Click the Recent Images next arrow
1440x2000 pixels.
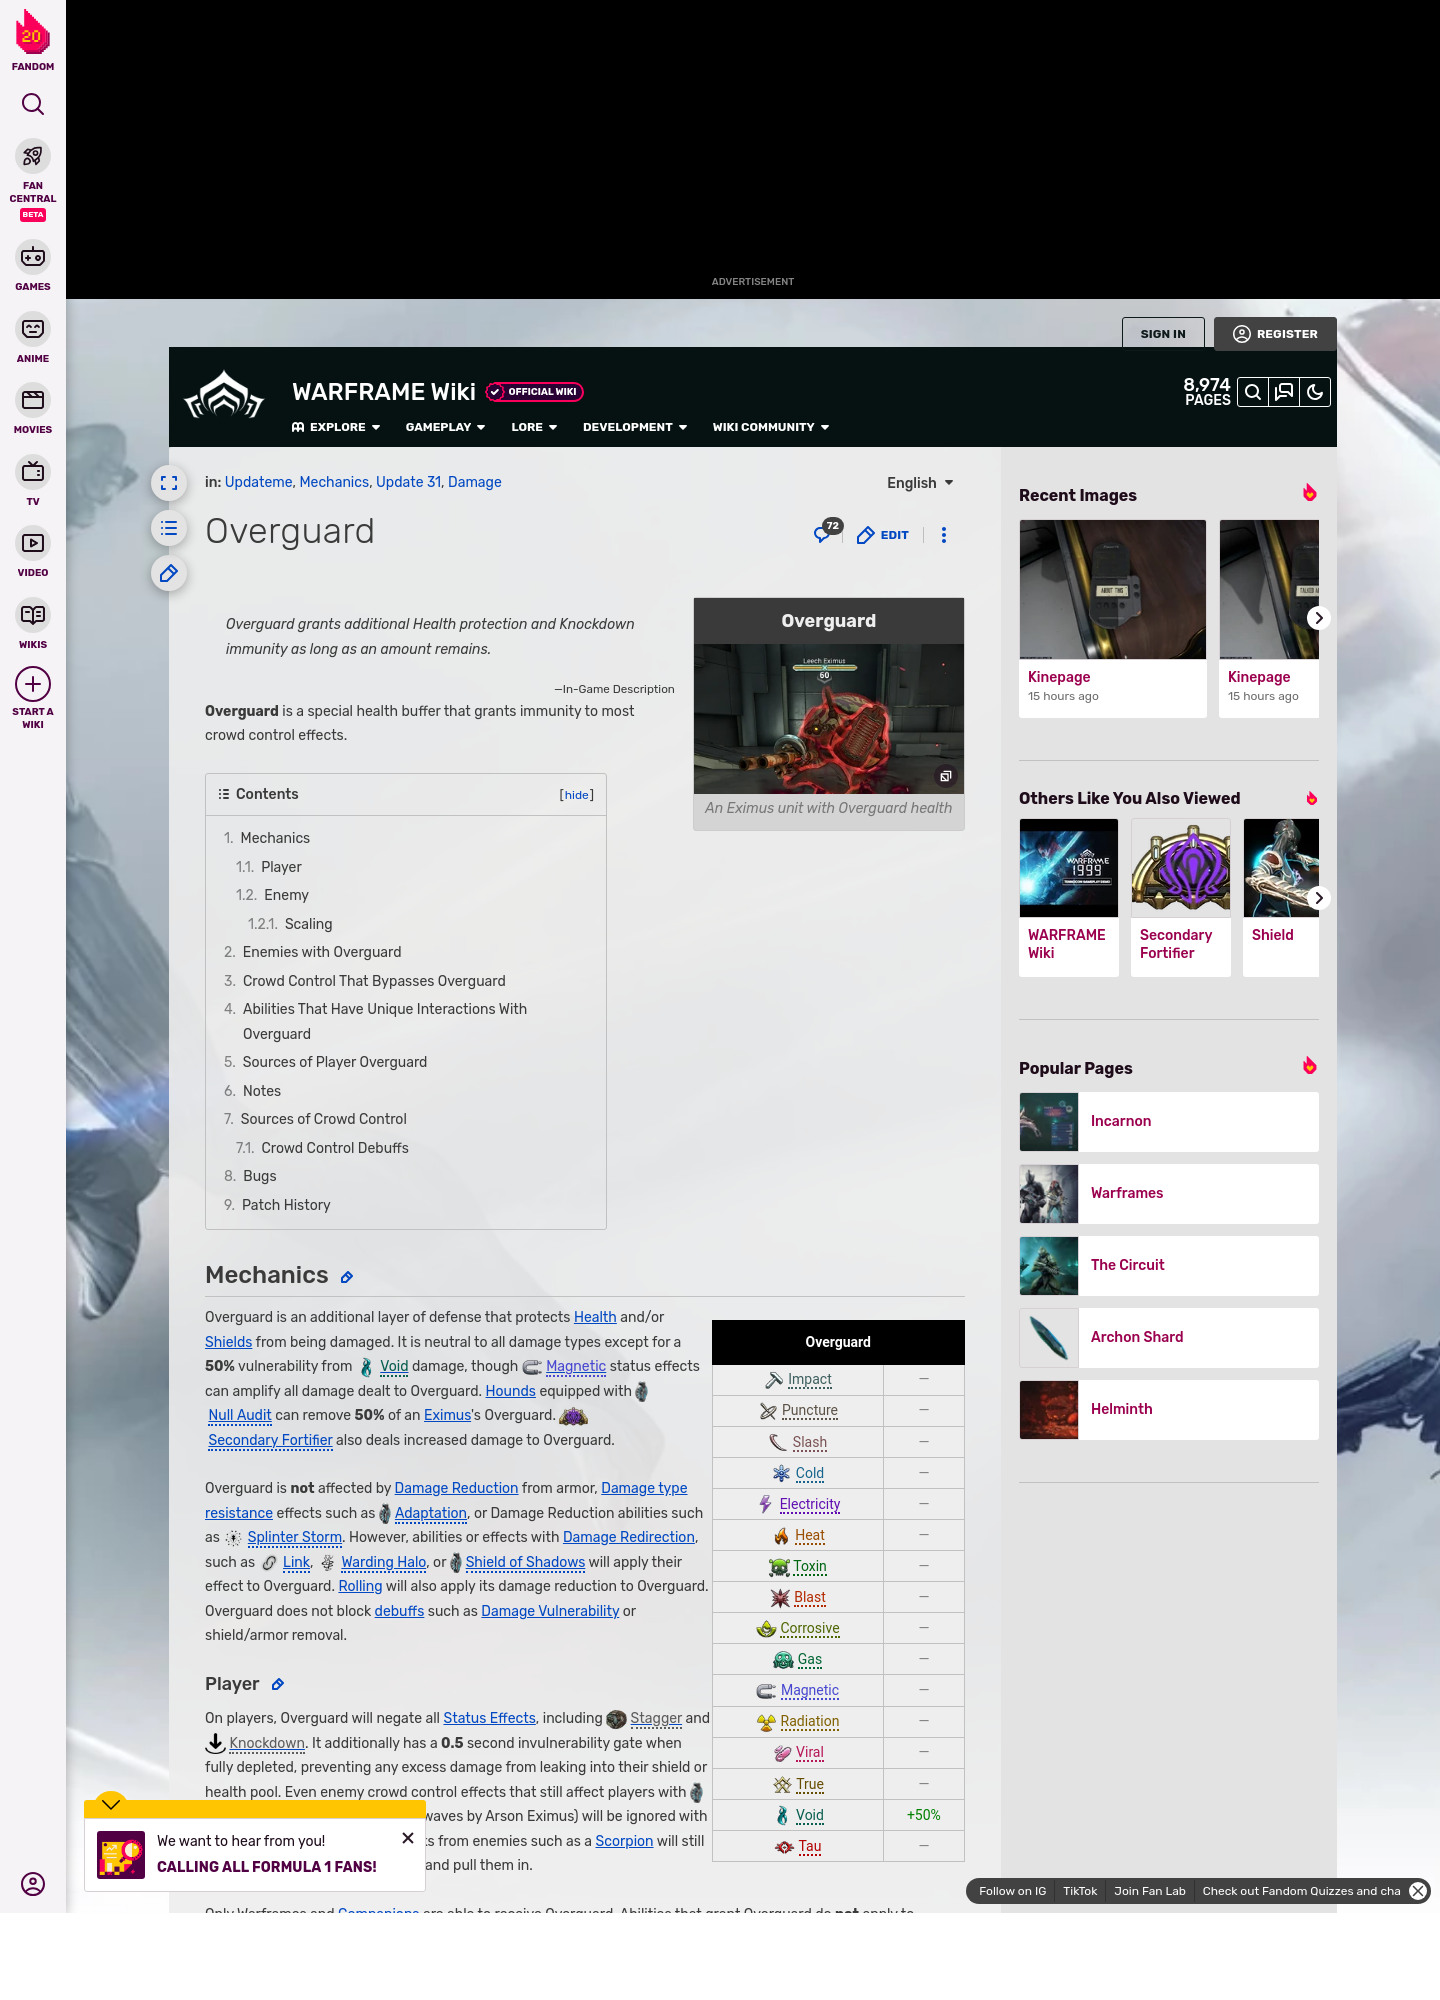coord(1318,618)
